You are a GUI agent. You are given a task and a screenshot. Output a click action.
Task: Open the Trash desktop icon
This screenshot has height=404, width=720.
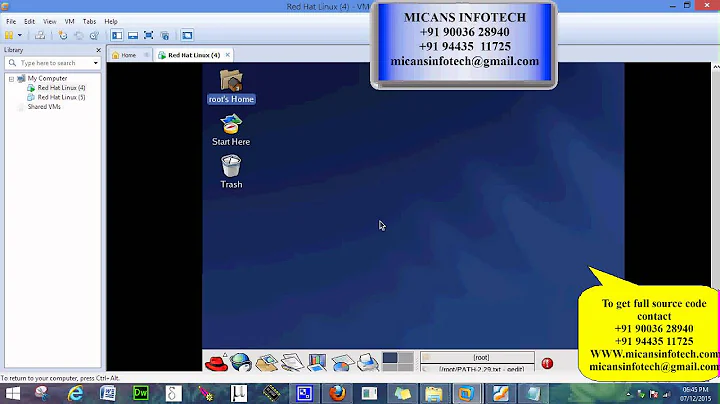[x=231, y=172]
